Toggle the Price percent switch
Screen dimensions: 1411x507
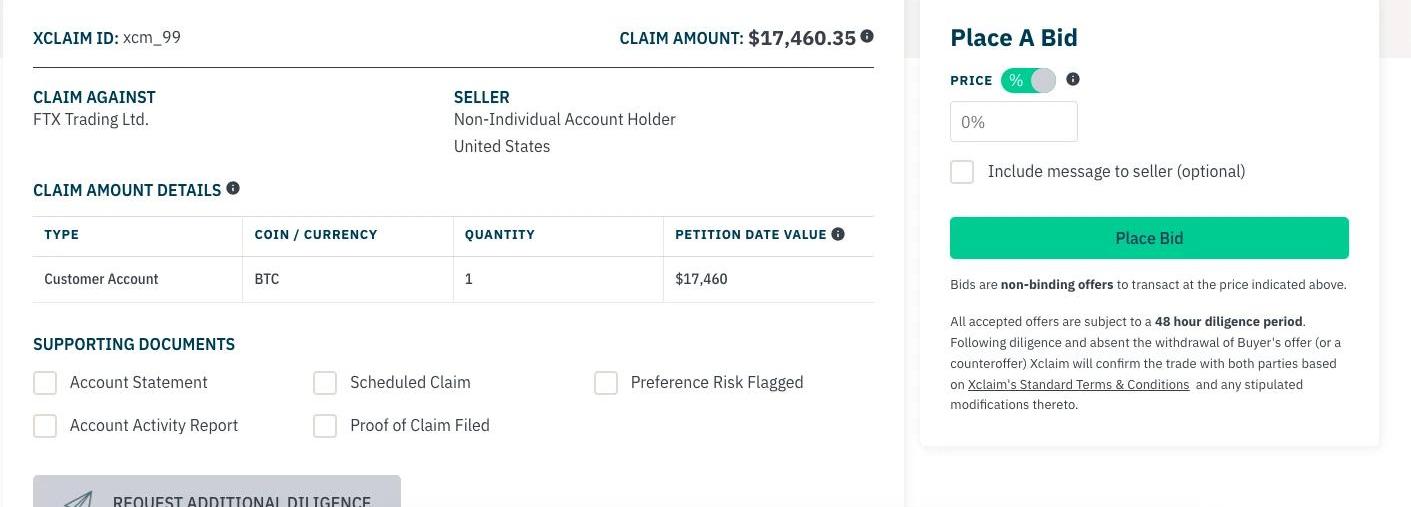click(1028, 80)
